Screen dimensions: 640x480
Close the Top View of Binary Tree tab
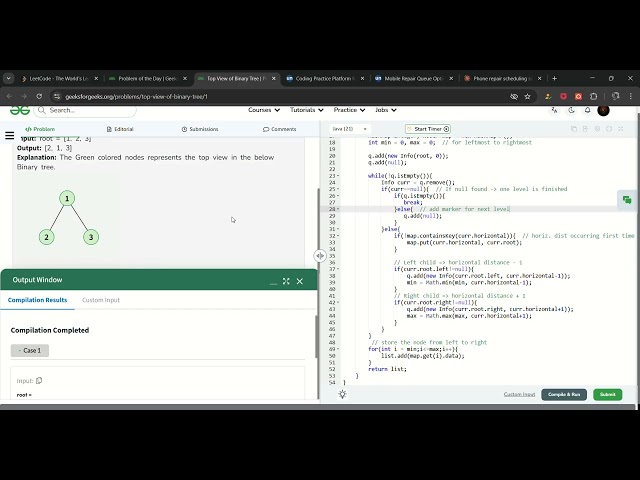(274, 78)
